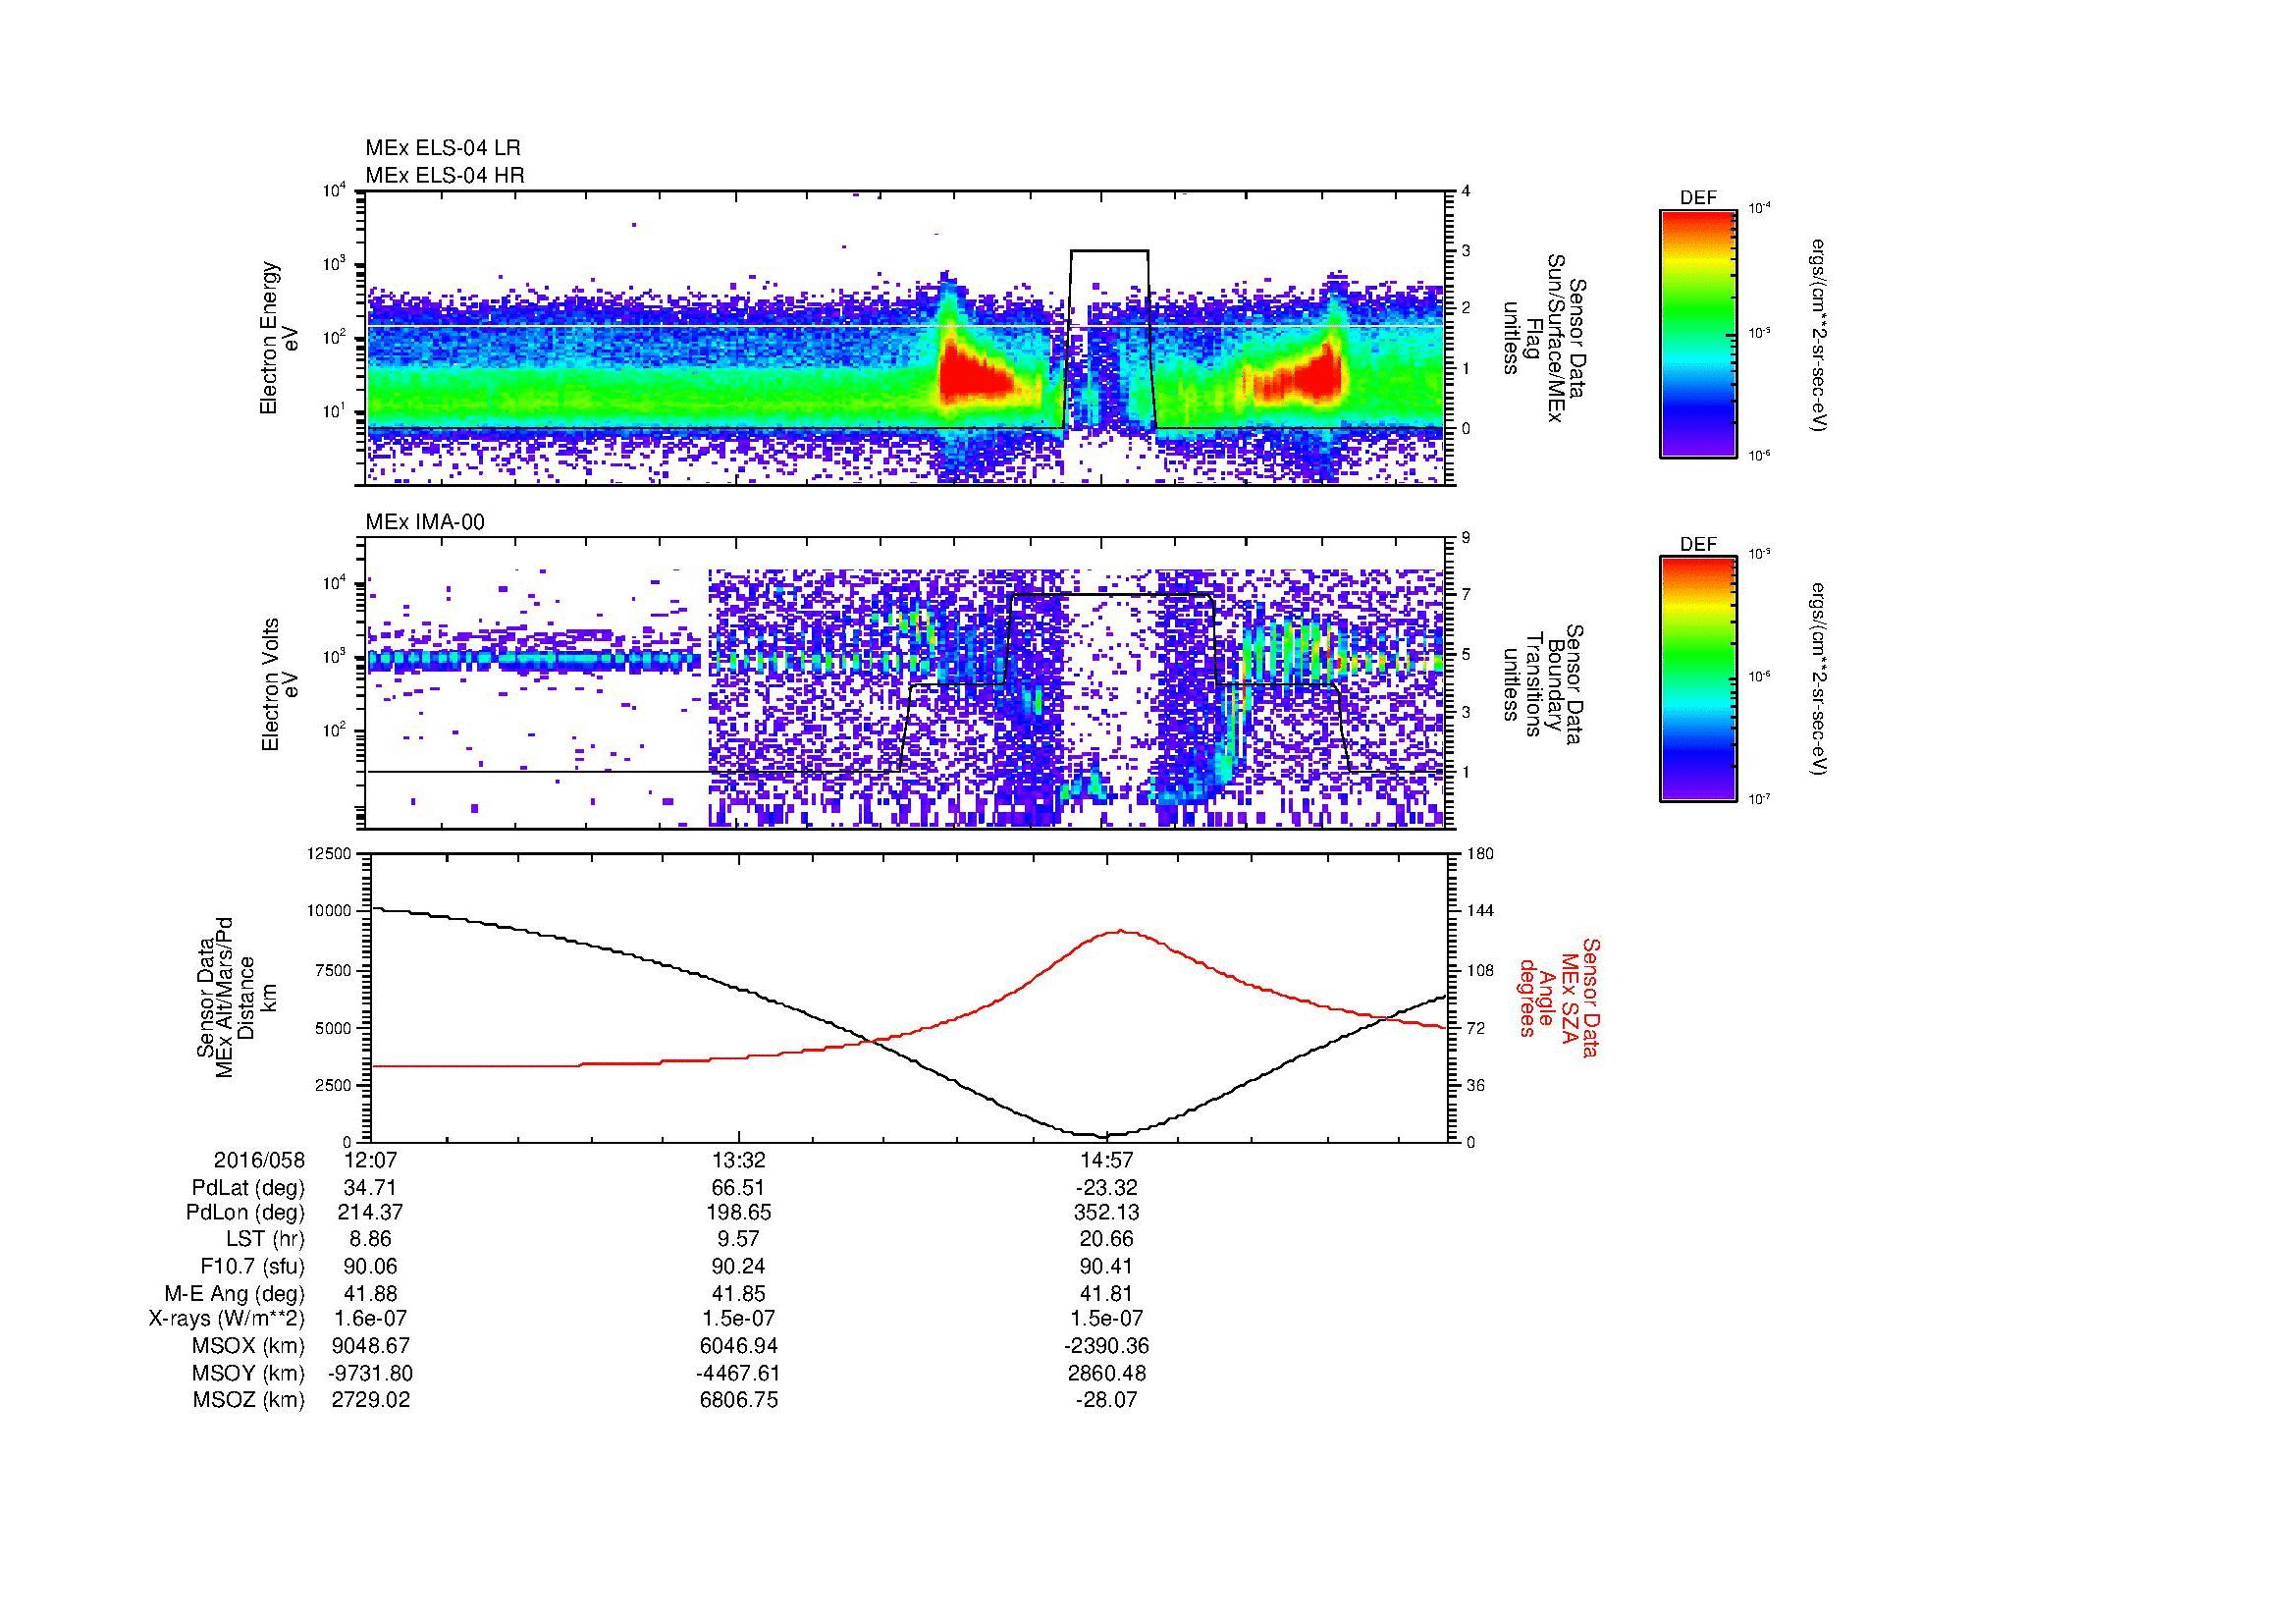Click the 'PdLat (deg)' row label
This screenshot has height=1623, width=2296.
coord(247,1188)
